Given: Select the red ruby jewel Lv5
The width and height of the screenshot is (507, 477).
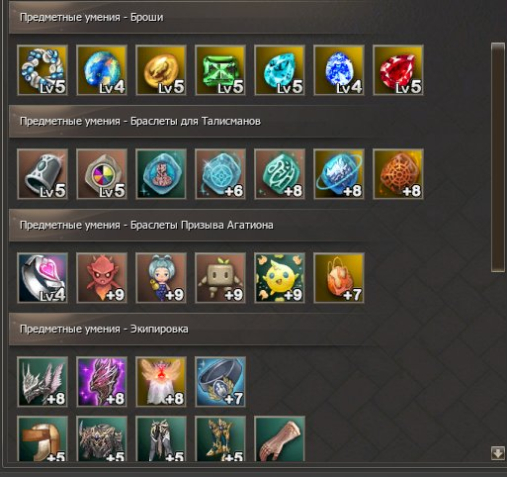Looking at the screenshot, I should 398,70.
